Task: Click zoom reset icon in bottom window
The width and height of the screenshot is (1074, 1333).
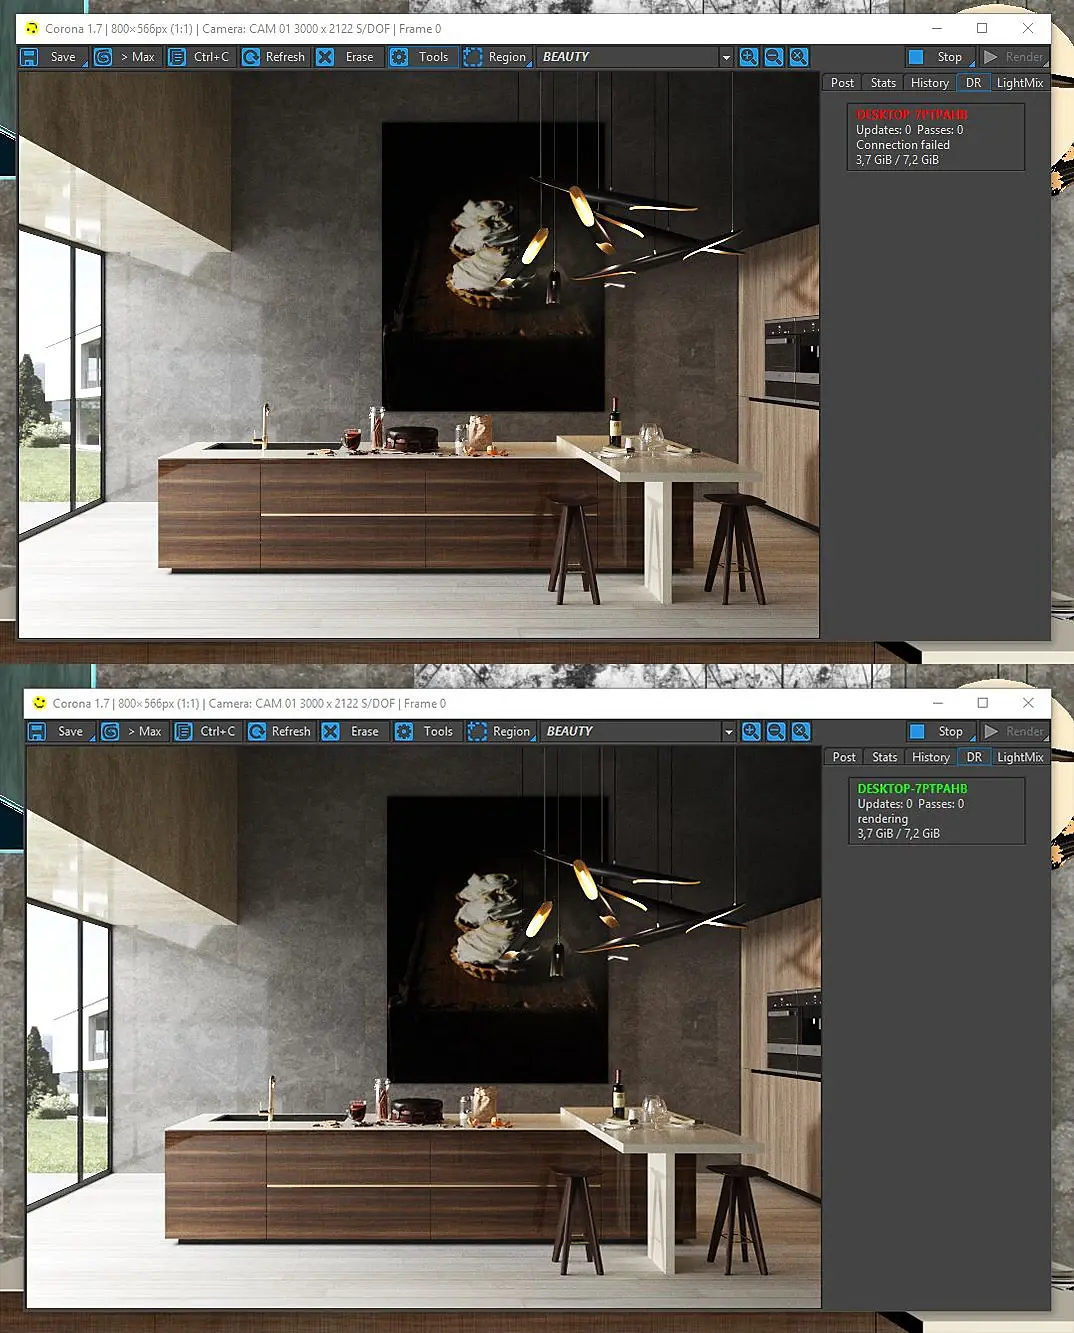Action: click(801, 731)
